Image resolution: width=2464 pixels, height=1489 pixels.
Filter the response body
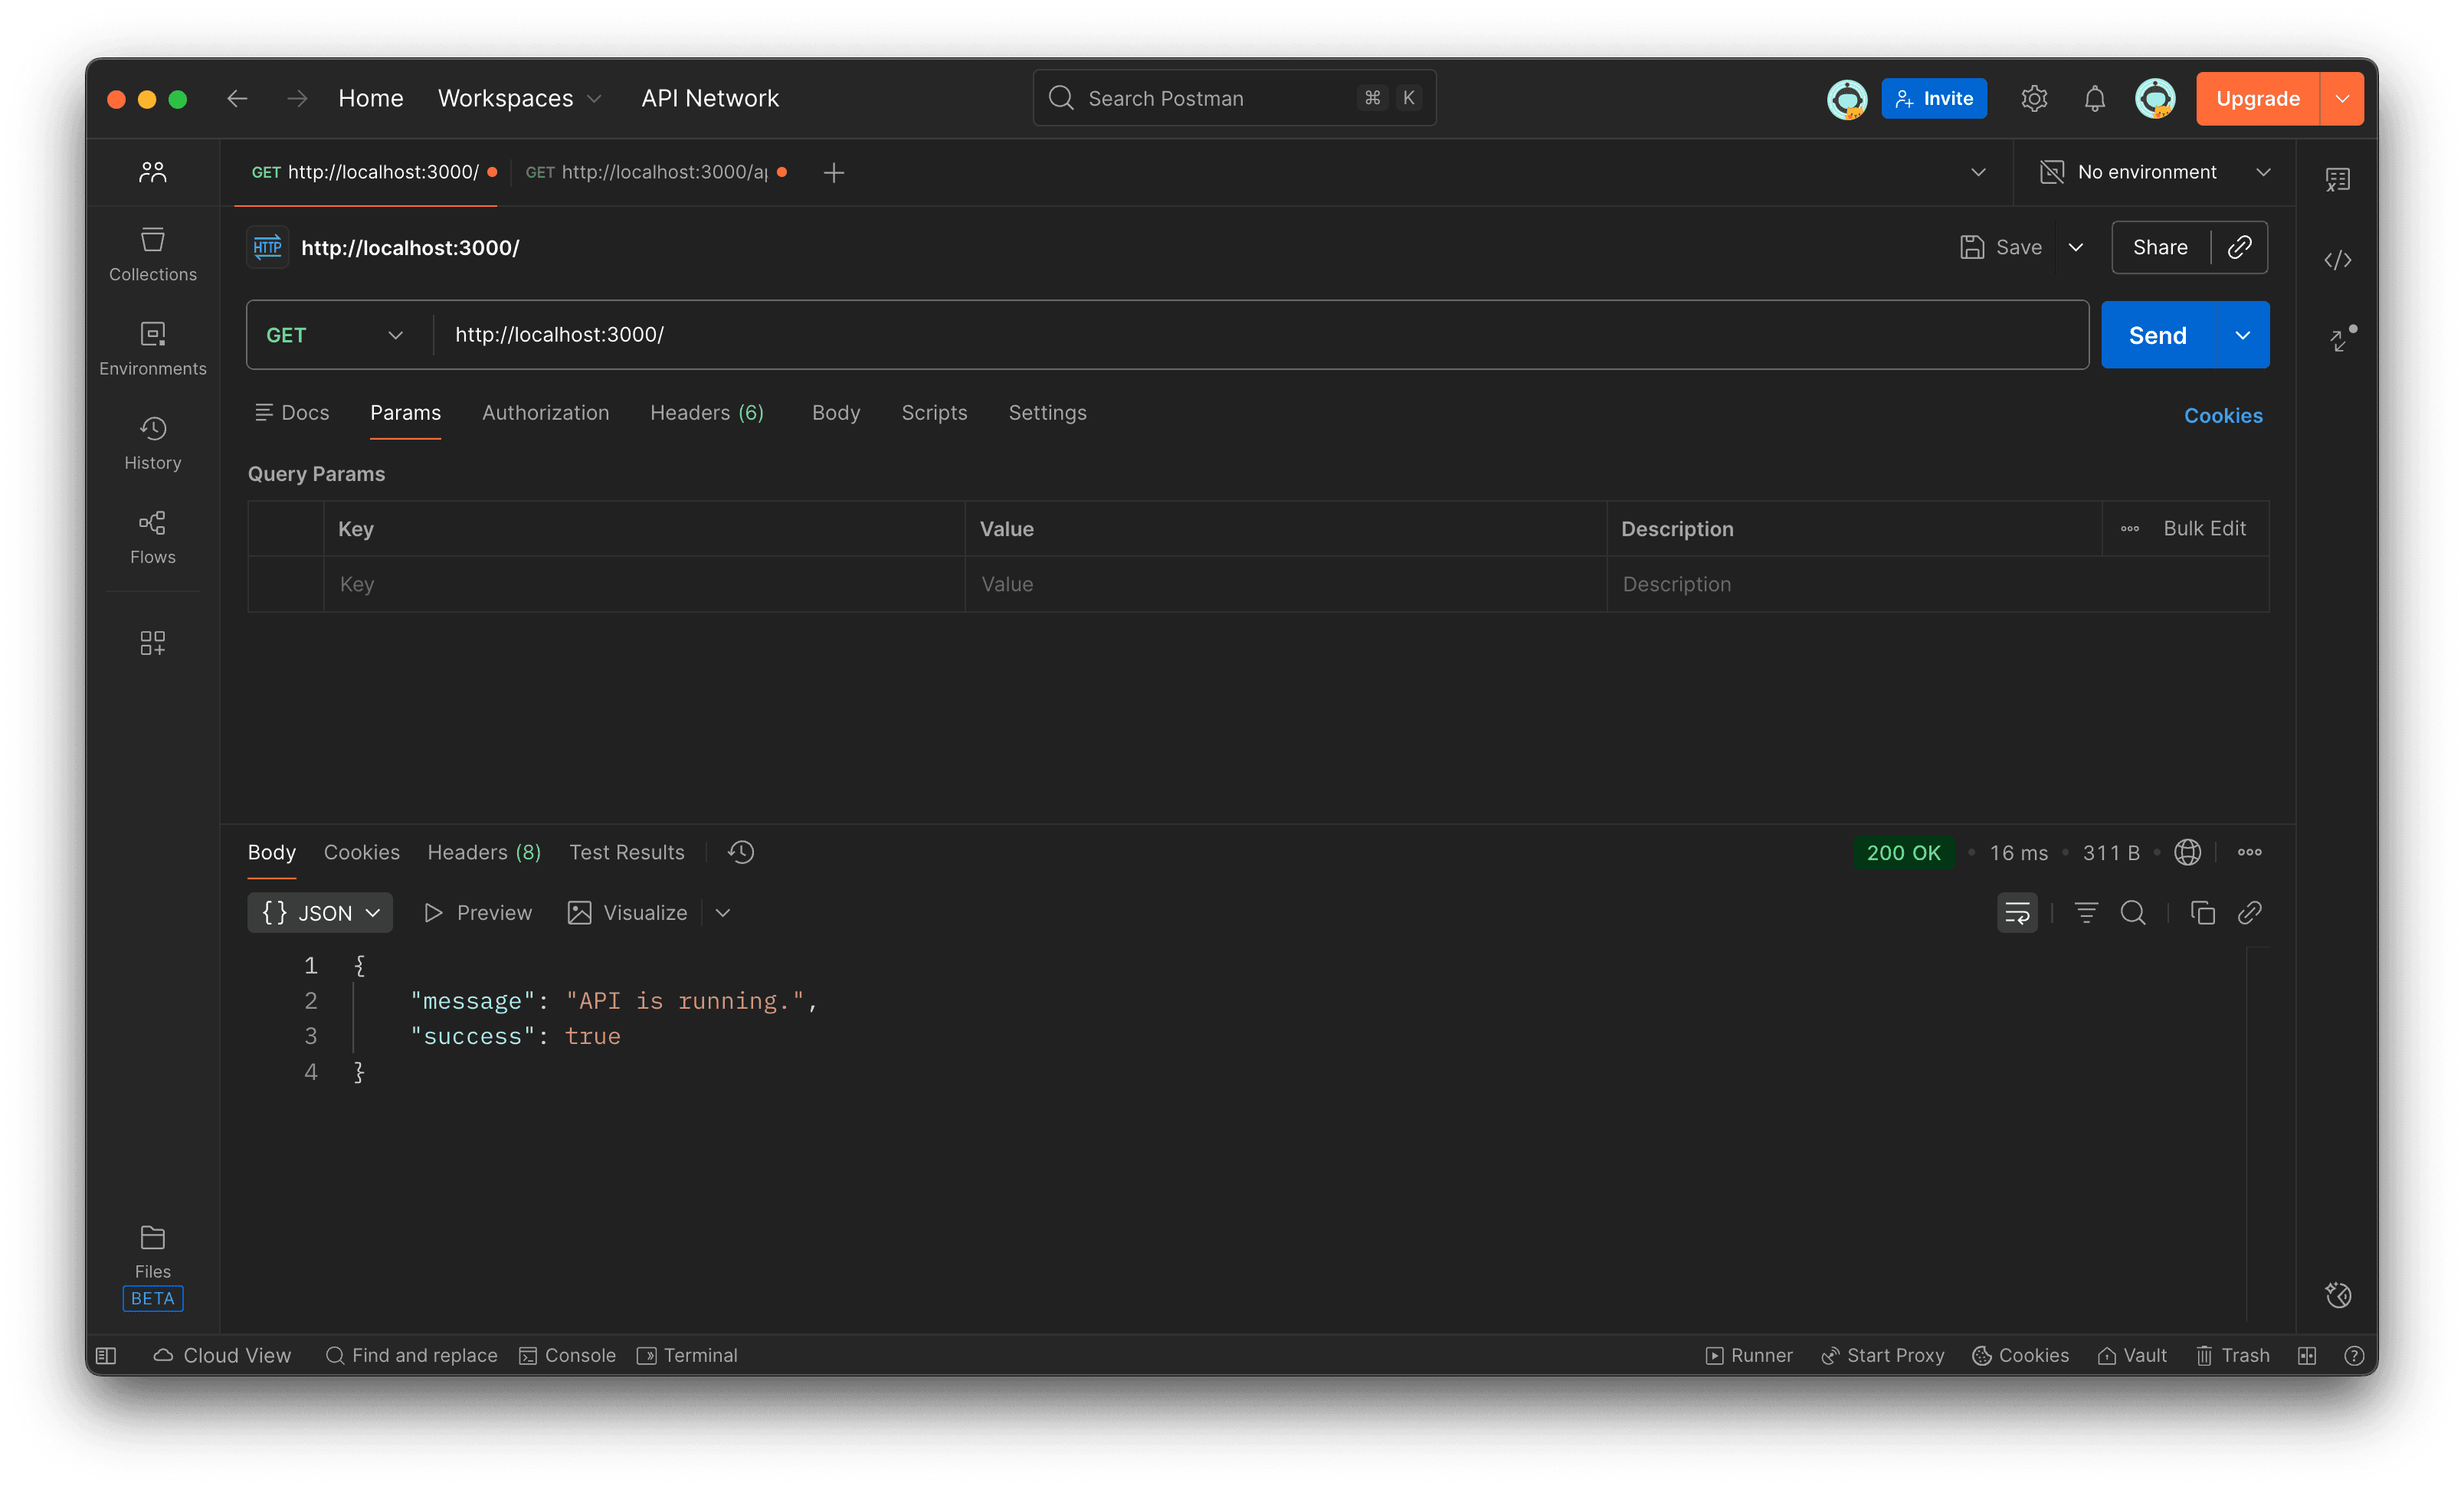(x=2086, y=912)
